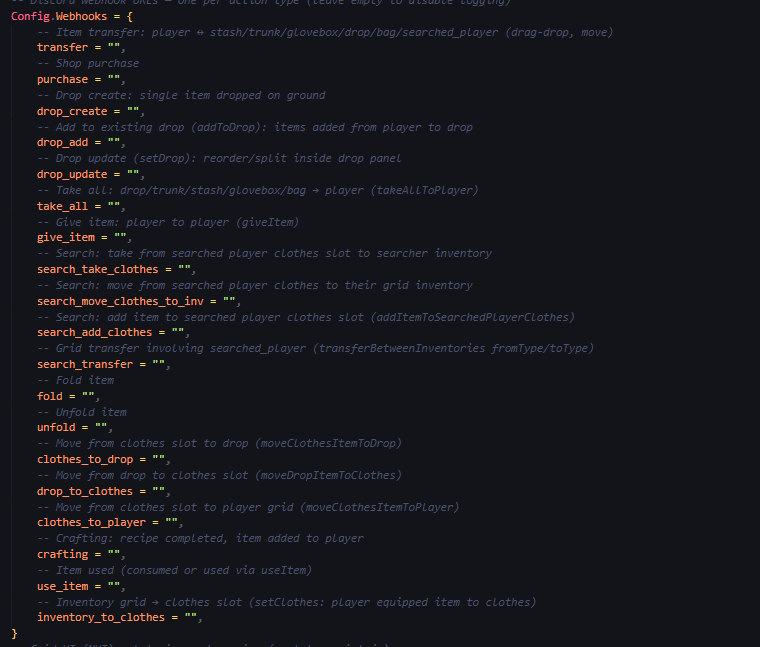Viewport: 760px width, 647px height.
Task: Place cursor in the crafting empty string
Action: tap(113, 554)
